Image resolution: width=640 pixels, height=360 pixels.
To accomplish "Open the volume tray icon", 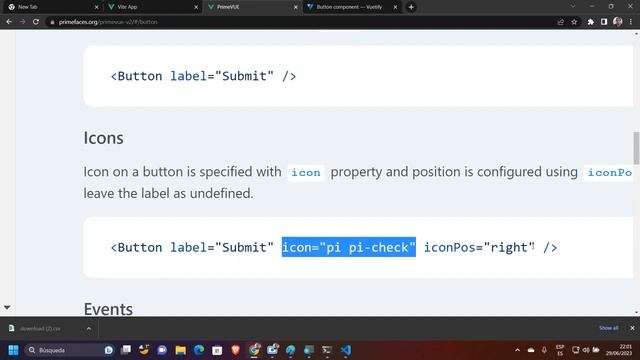I will [x=586, y=350].
